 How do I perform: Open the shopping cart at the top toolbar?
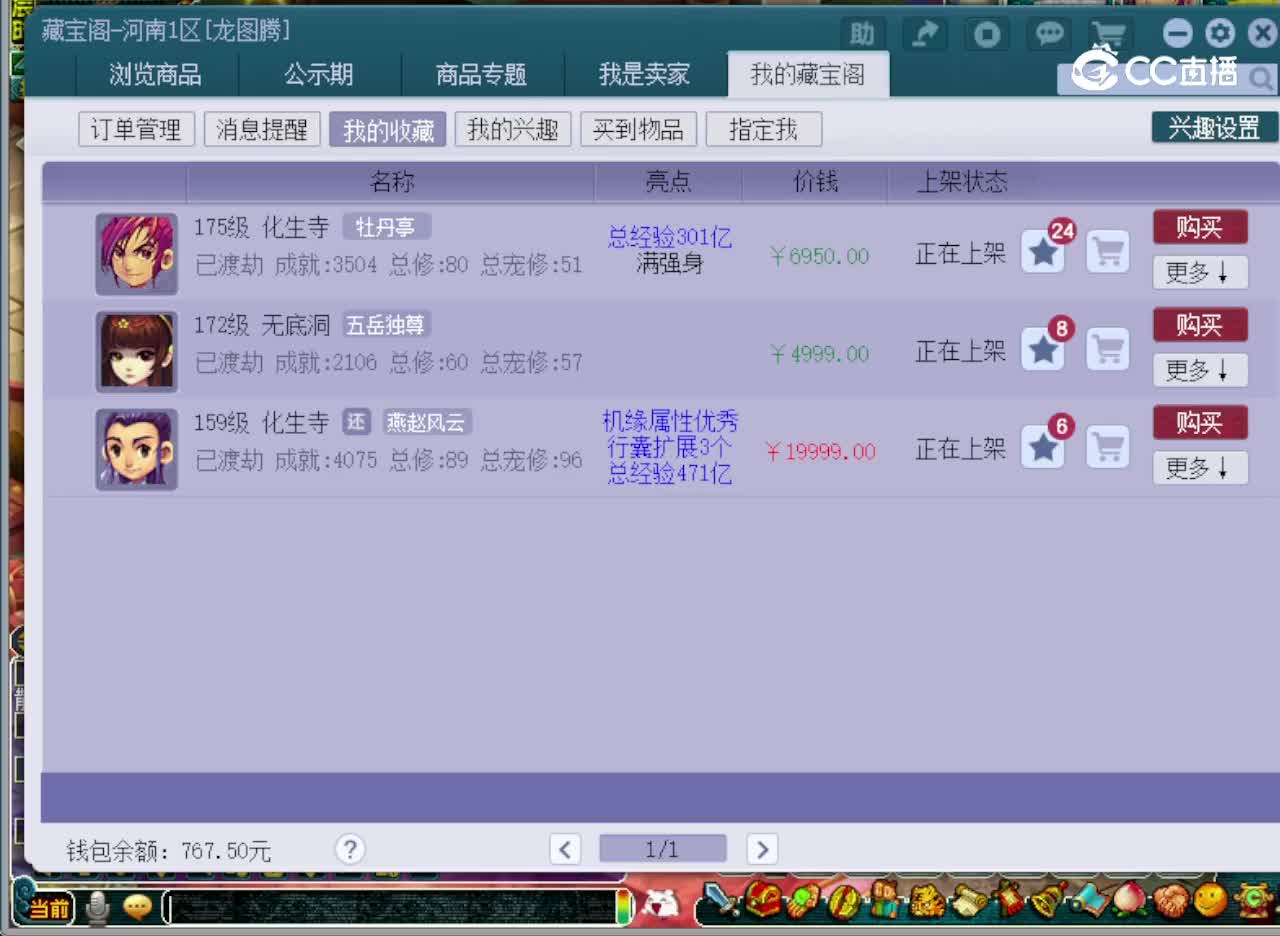point(1106,33)
